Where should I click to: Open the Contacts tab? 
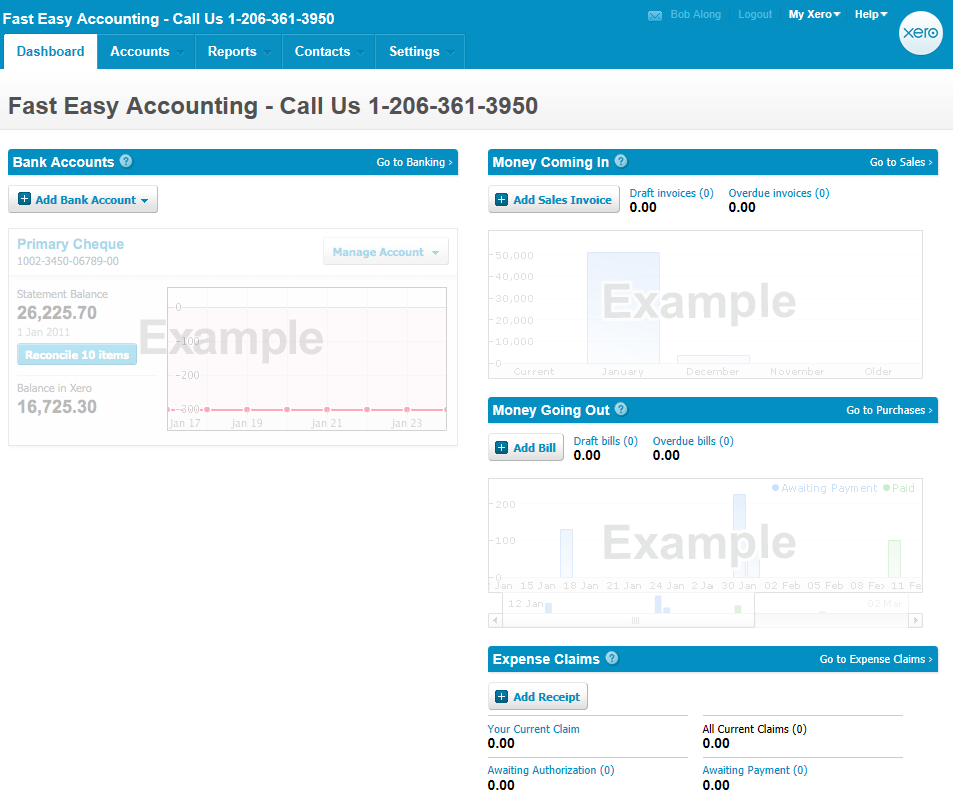[x=323, y=51]
